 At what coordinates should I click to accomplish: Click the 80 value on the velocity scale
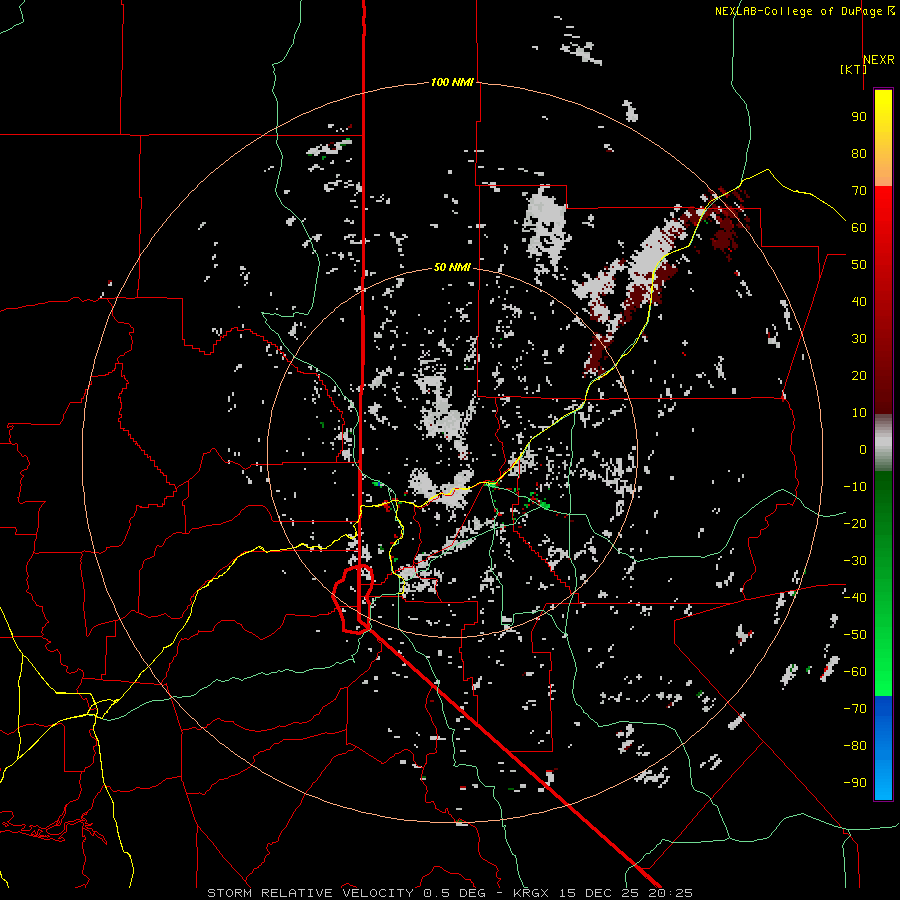click(859, 153)
